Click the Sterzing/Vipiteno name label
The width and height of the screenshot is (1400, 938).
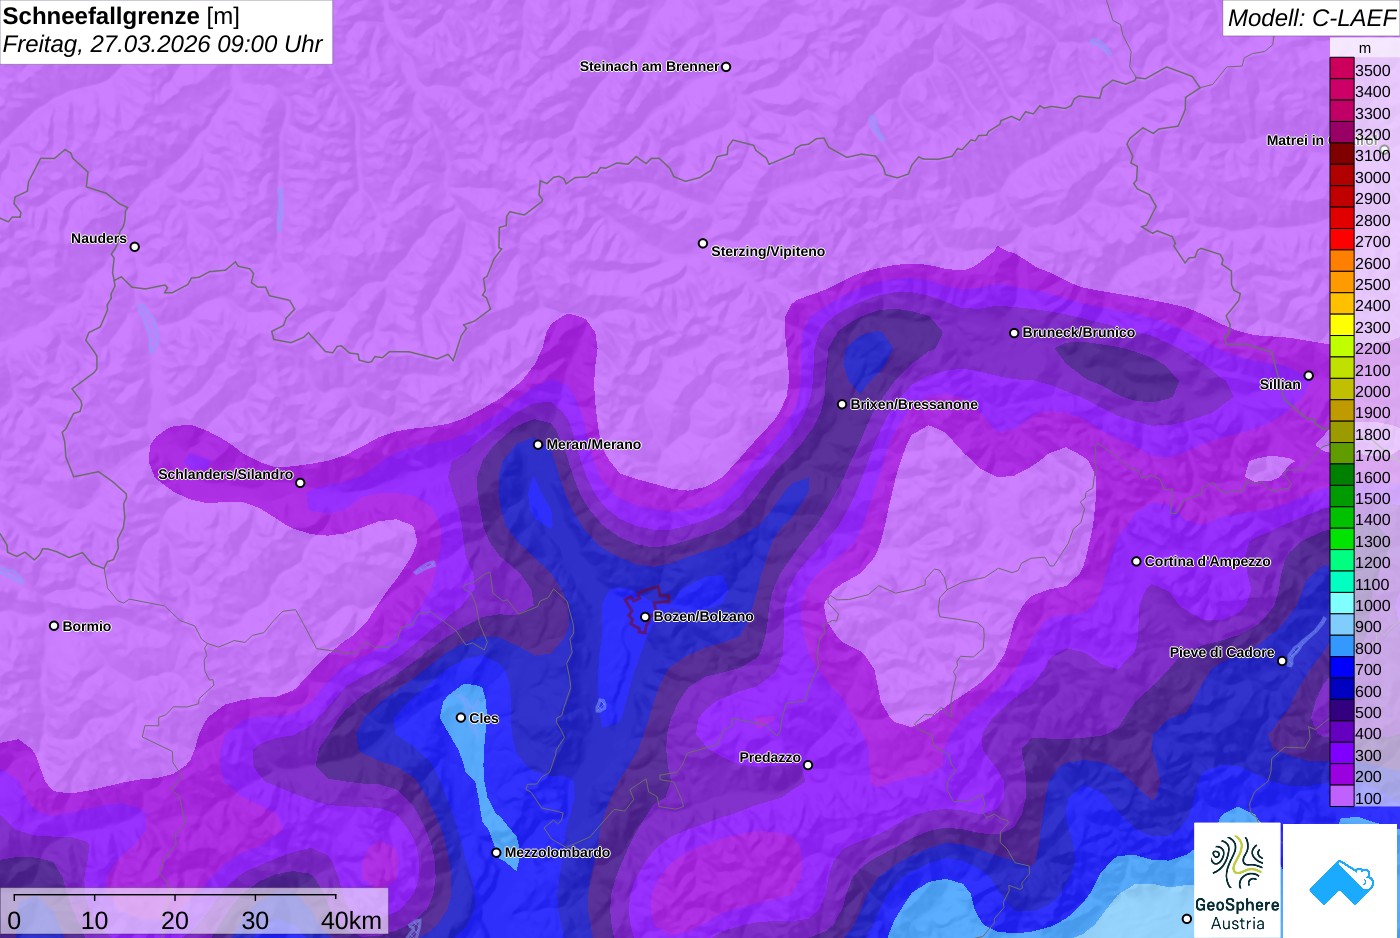[768, 251]
